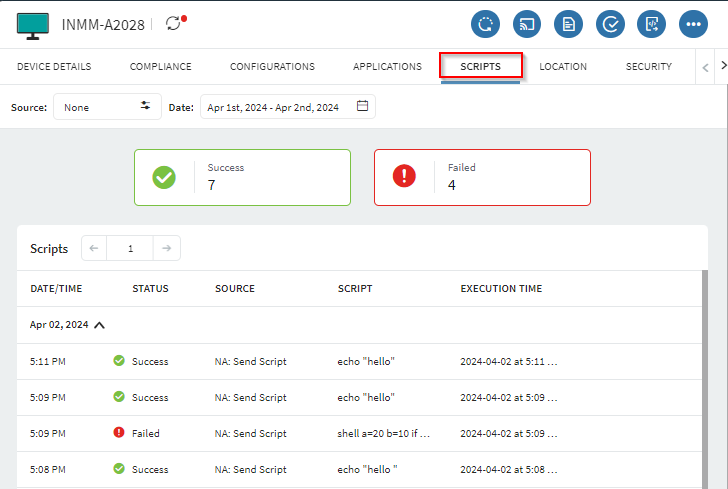The image size is (728, 489).
Task: Collapse the Apr 02, 2024 group
Action: coord(100,325)
